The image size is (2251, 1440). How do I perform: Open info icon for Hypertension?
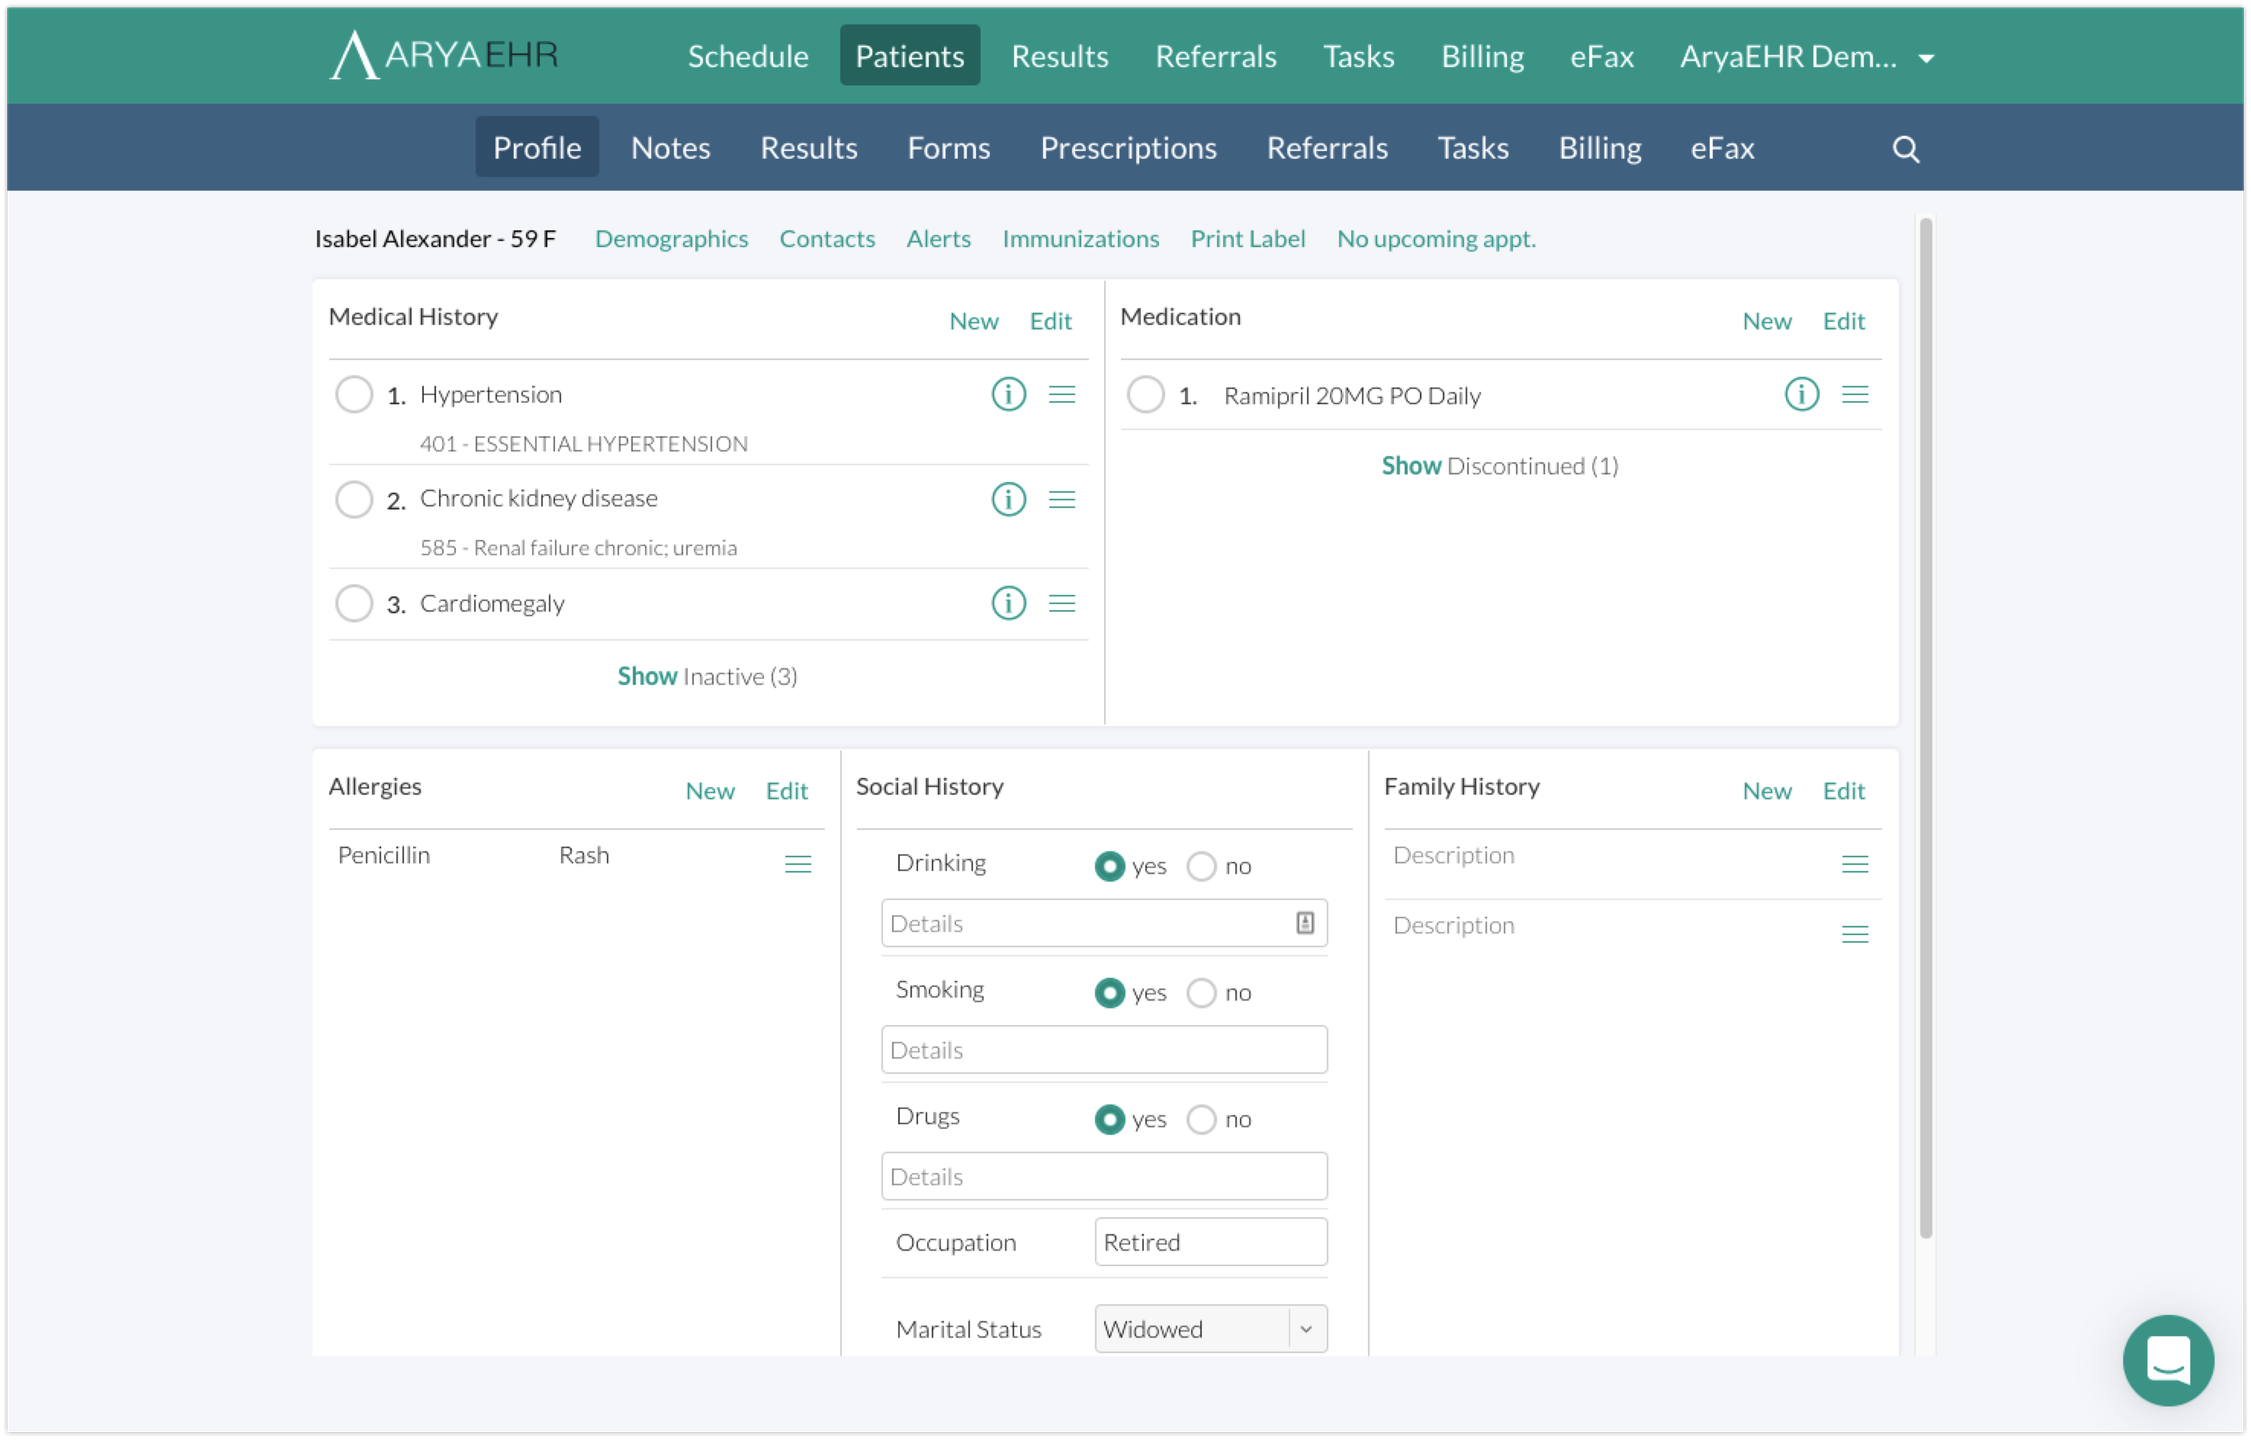(x=1008, y=394)
